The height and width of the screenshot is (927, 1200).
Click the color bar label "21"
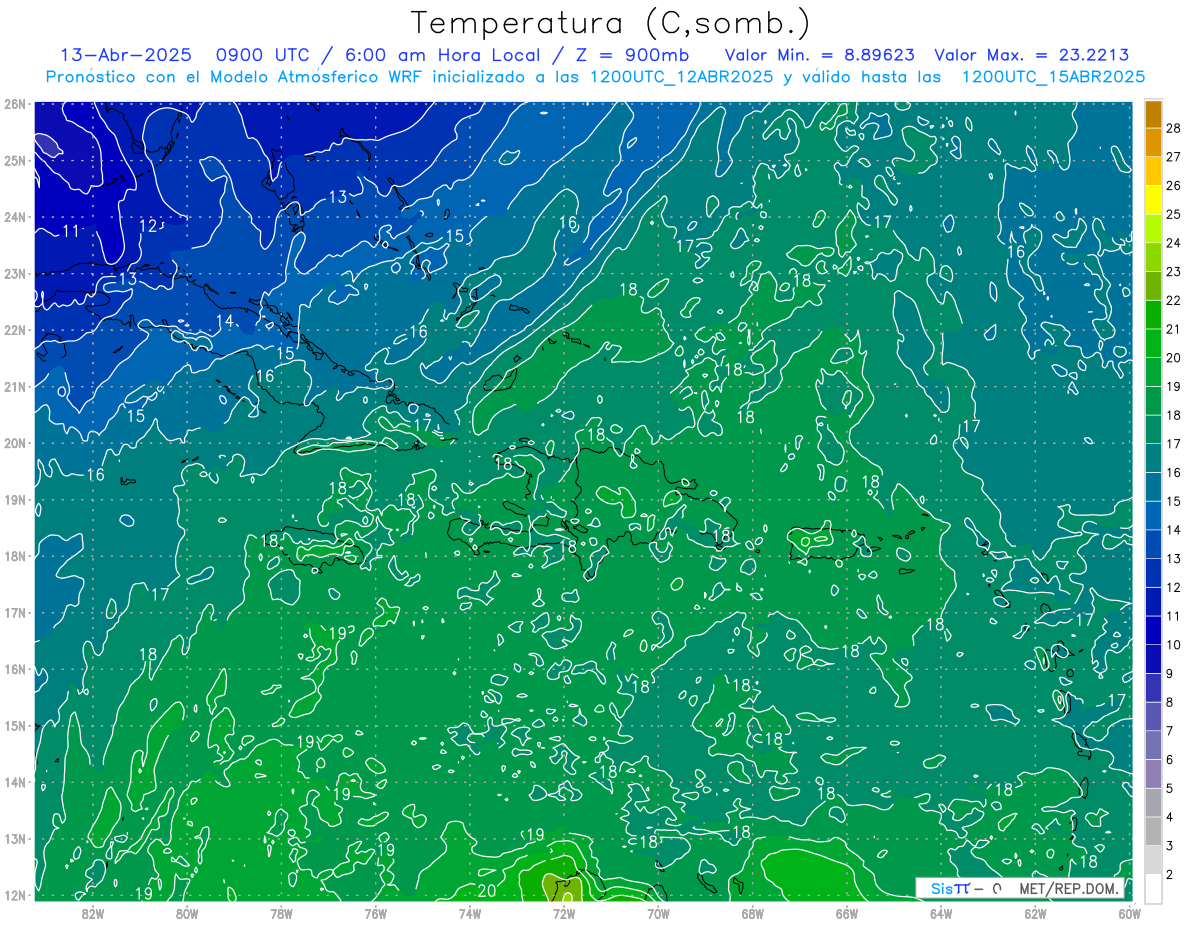[x=1173, y=329]
